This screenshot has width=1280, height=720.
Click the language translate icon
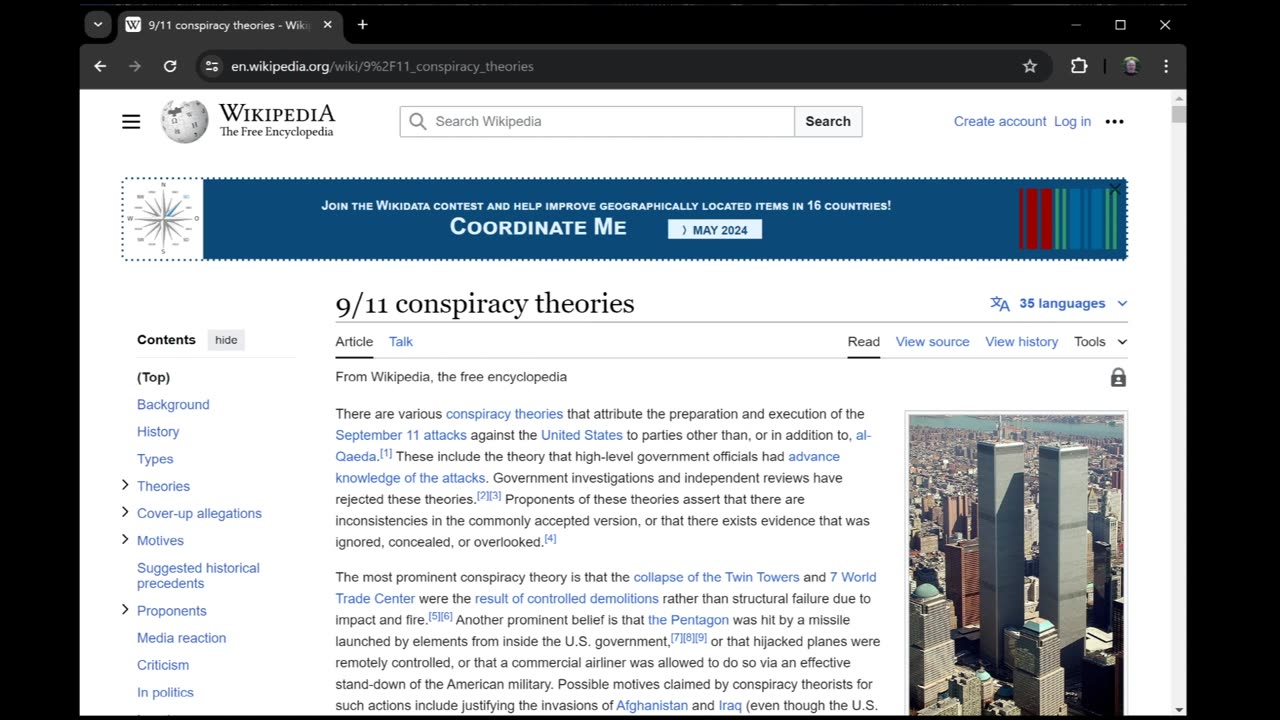(1000, 303)
